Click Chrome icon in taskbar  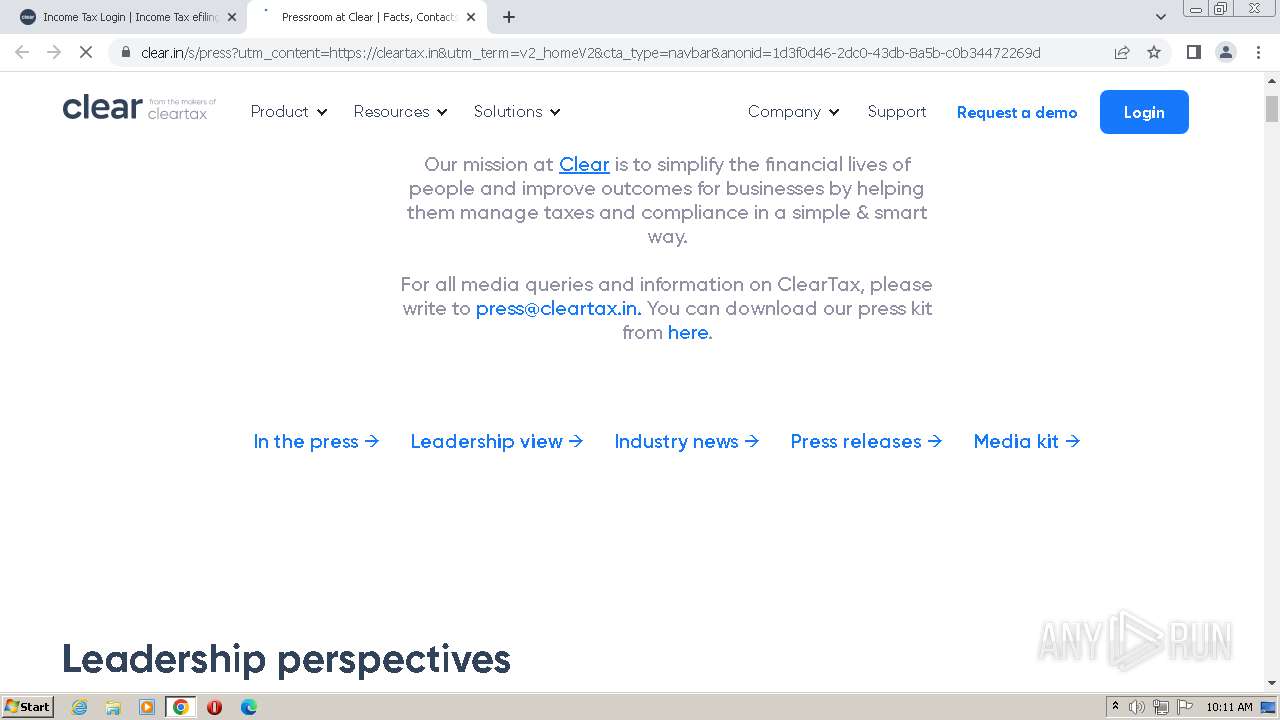click(x=181, y=707)
